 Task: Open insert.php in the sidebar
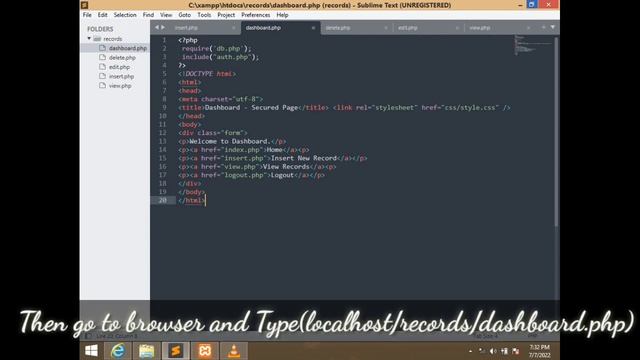121,76
